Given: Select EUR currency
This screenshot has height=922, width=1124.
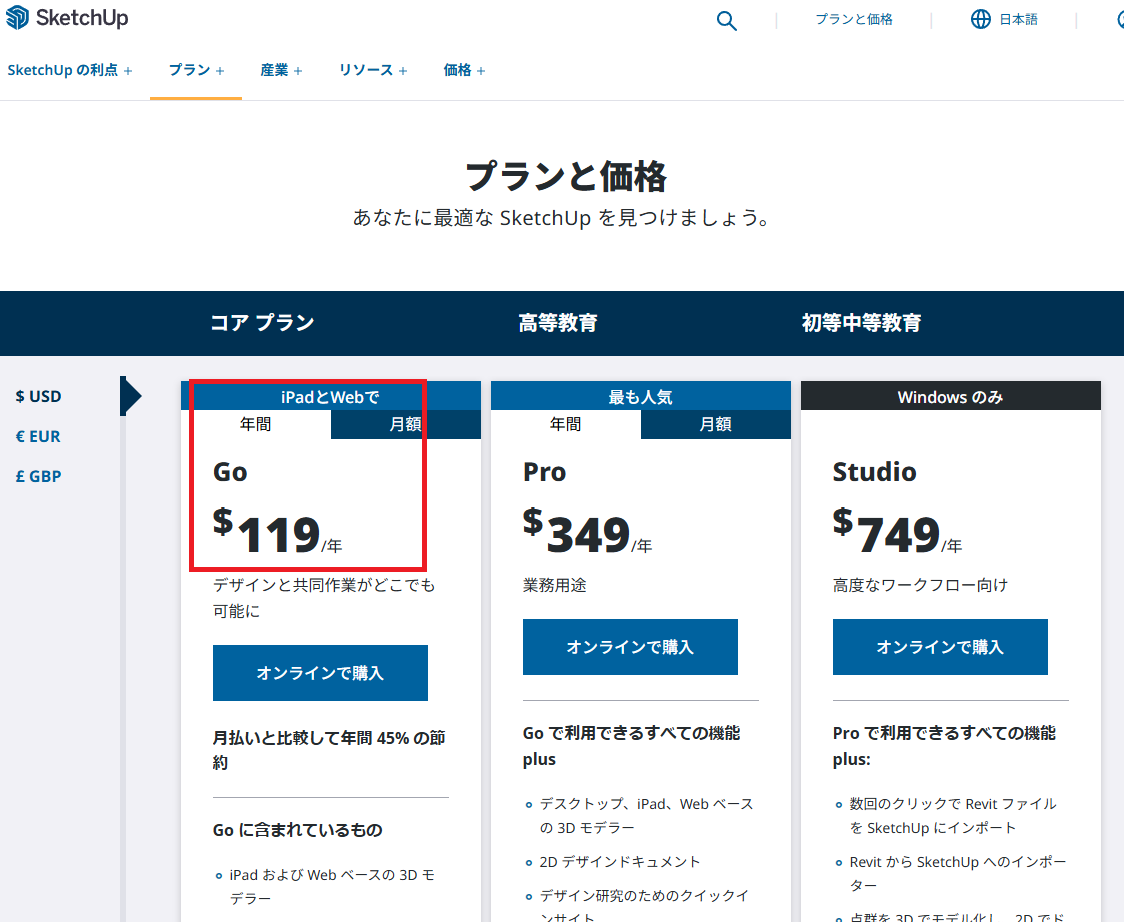Looking at the screenshot, I should (38, 437).
